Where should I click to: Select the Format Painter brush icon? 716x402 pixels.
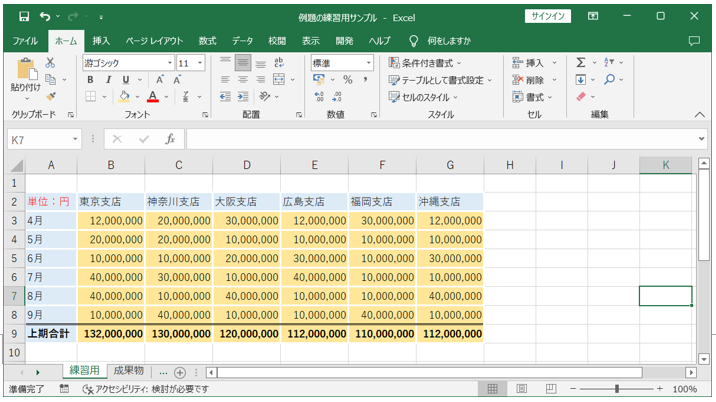point(50,96)
